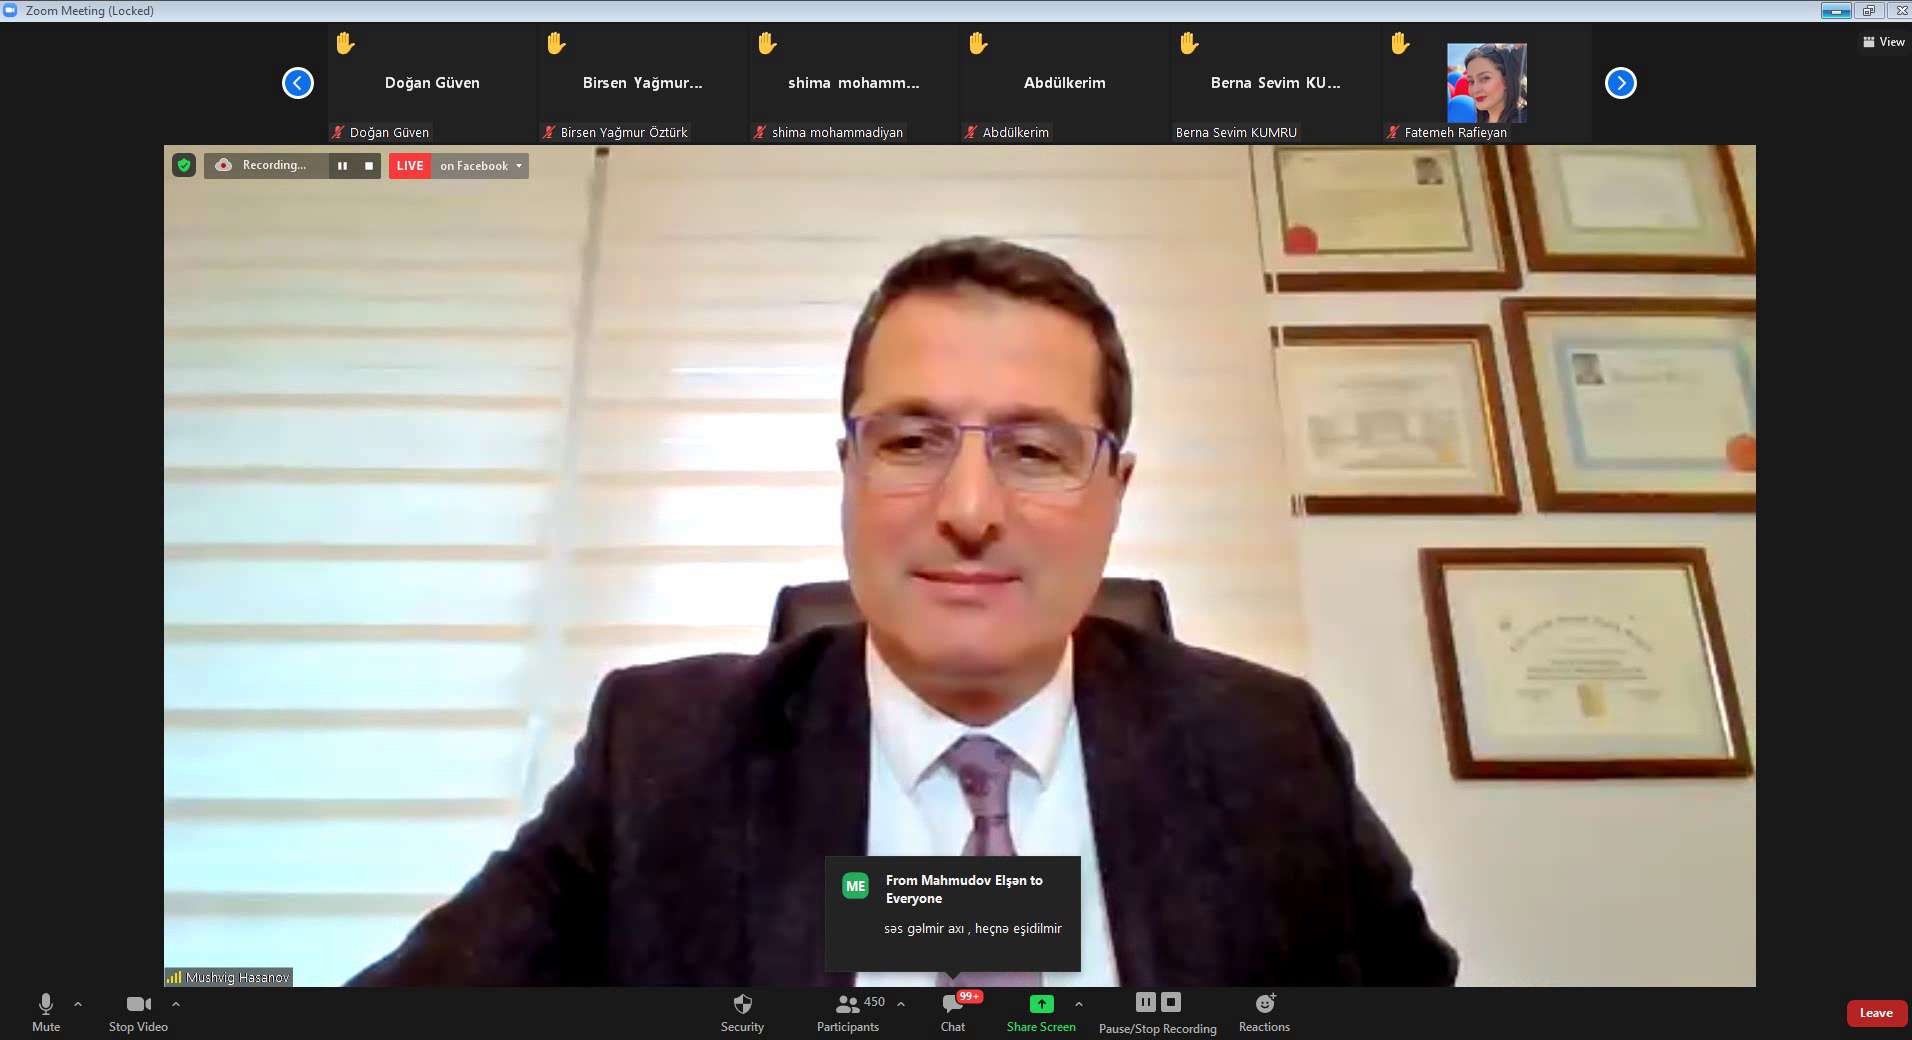Click the red LIVE badge
This screenshot has width=1912, height=1040.
point(410,166)
